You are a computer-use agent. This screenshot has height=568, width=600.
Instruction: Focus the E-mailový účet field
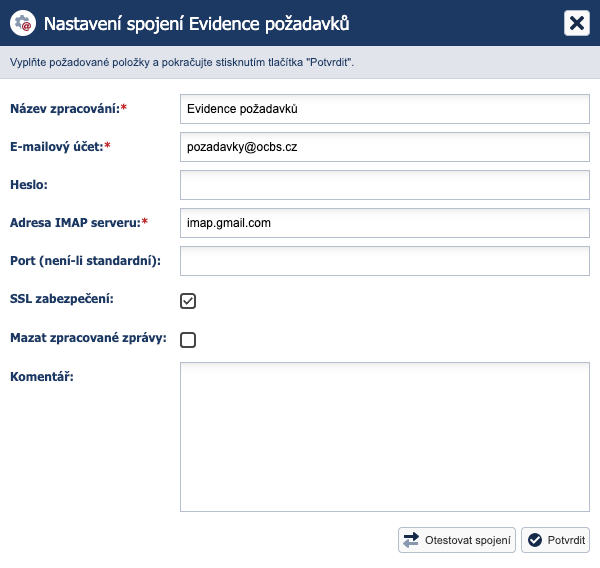click(385, 147)
